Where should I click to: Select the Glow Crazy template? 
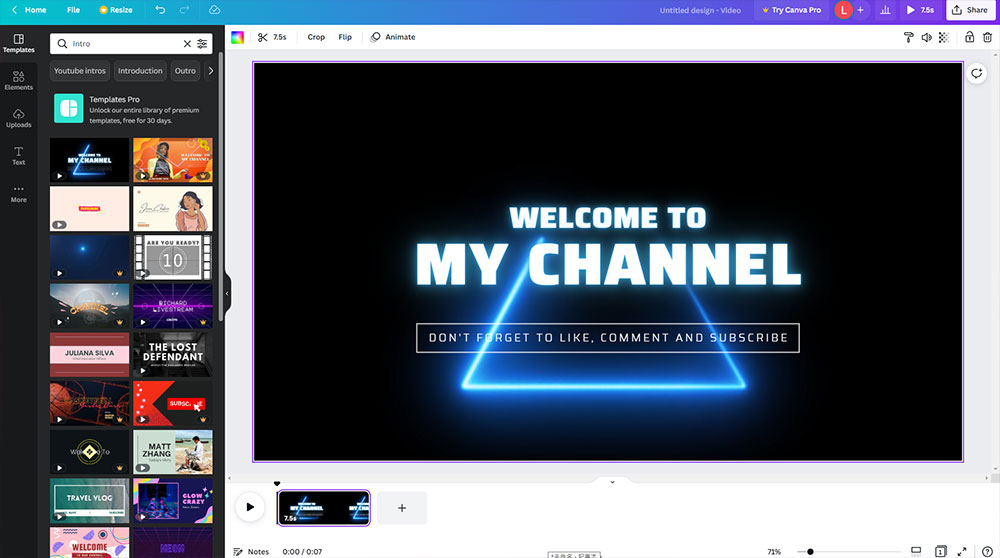tap(173, 501)
